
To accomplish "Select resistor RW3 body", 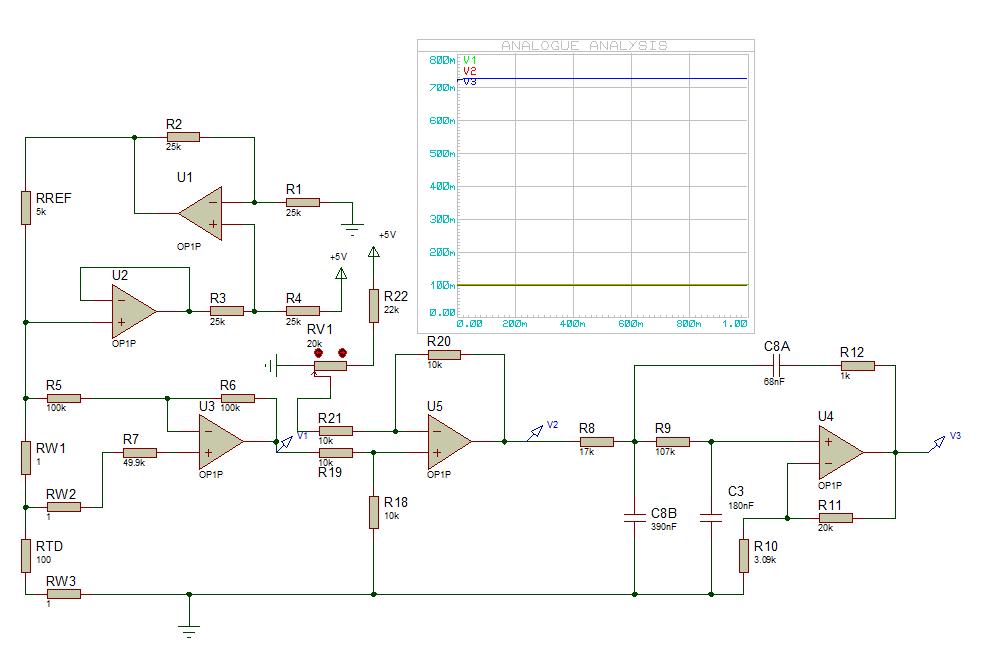I will tap(63, 594).
